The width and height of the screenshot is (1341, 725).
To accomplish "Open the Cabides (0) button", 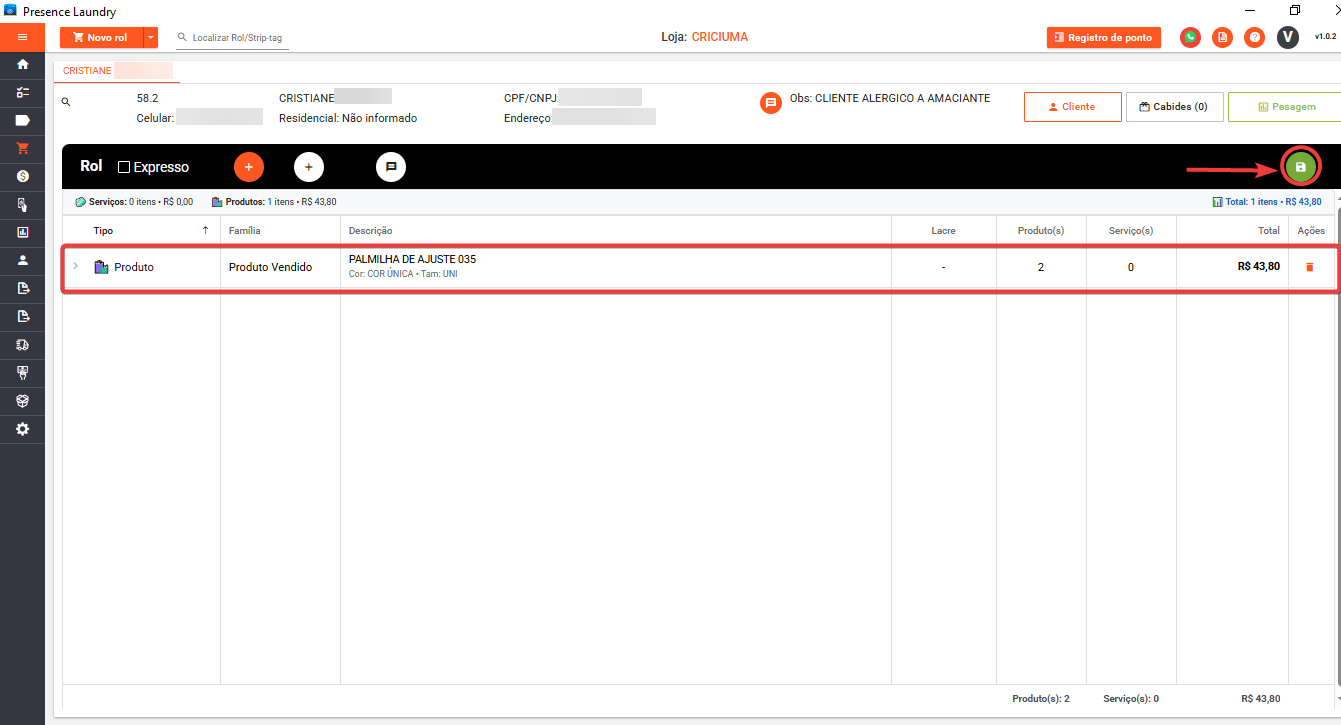I will [x=1174, y=107].
